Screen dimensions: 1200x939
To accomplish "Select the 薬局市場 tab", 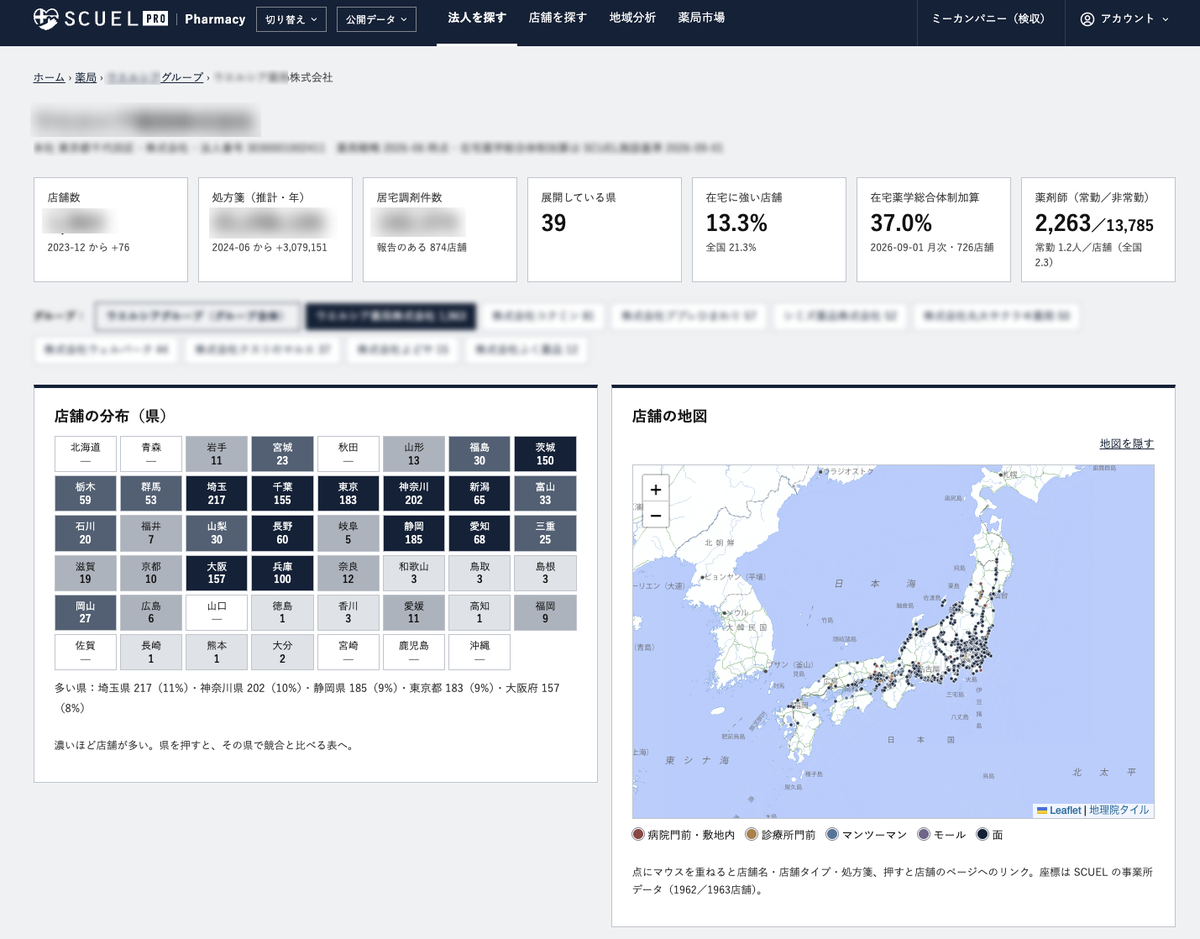I will (701, 18).
